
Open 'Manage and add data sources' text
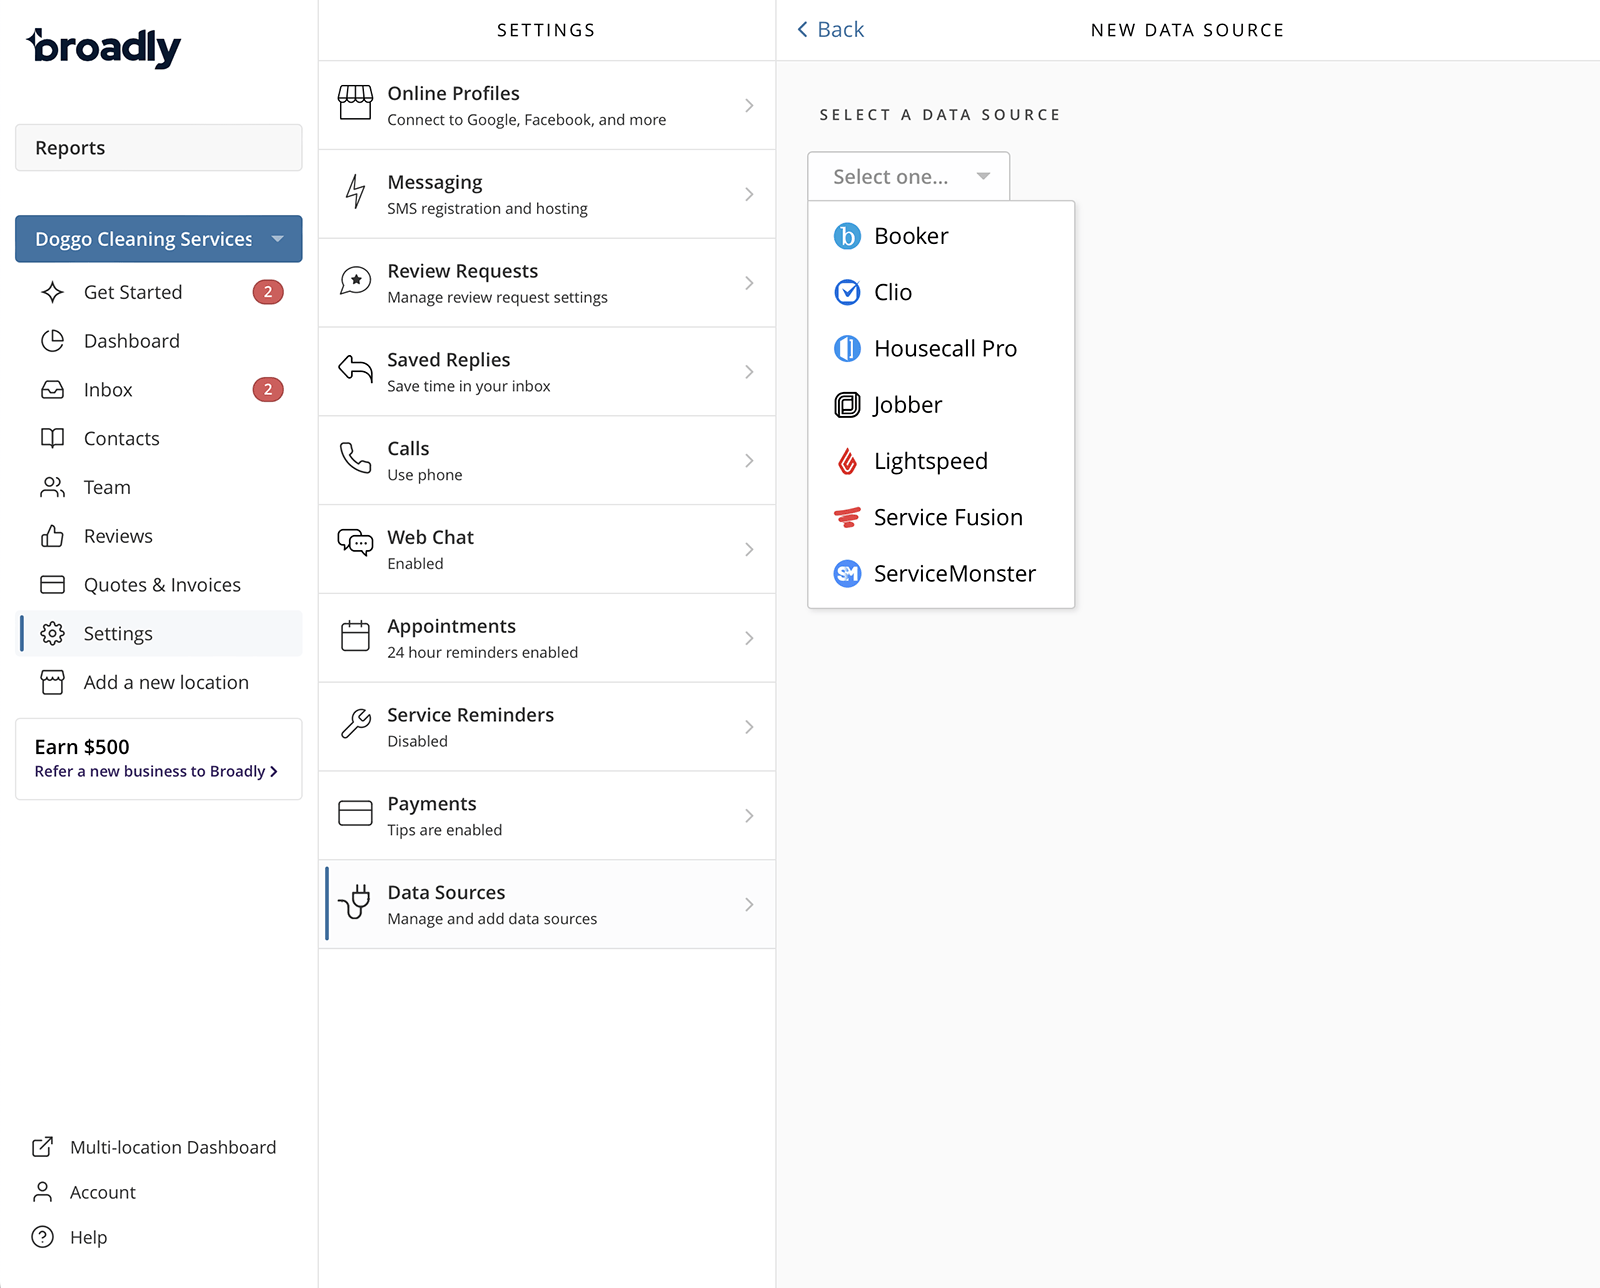[x=492, y=919]
